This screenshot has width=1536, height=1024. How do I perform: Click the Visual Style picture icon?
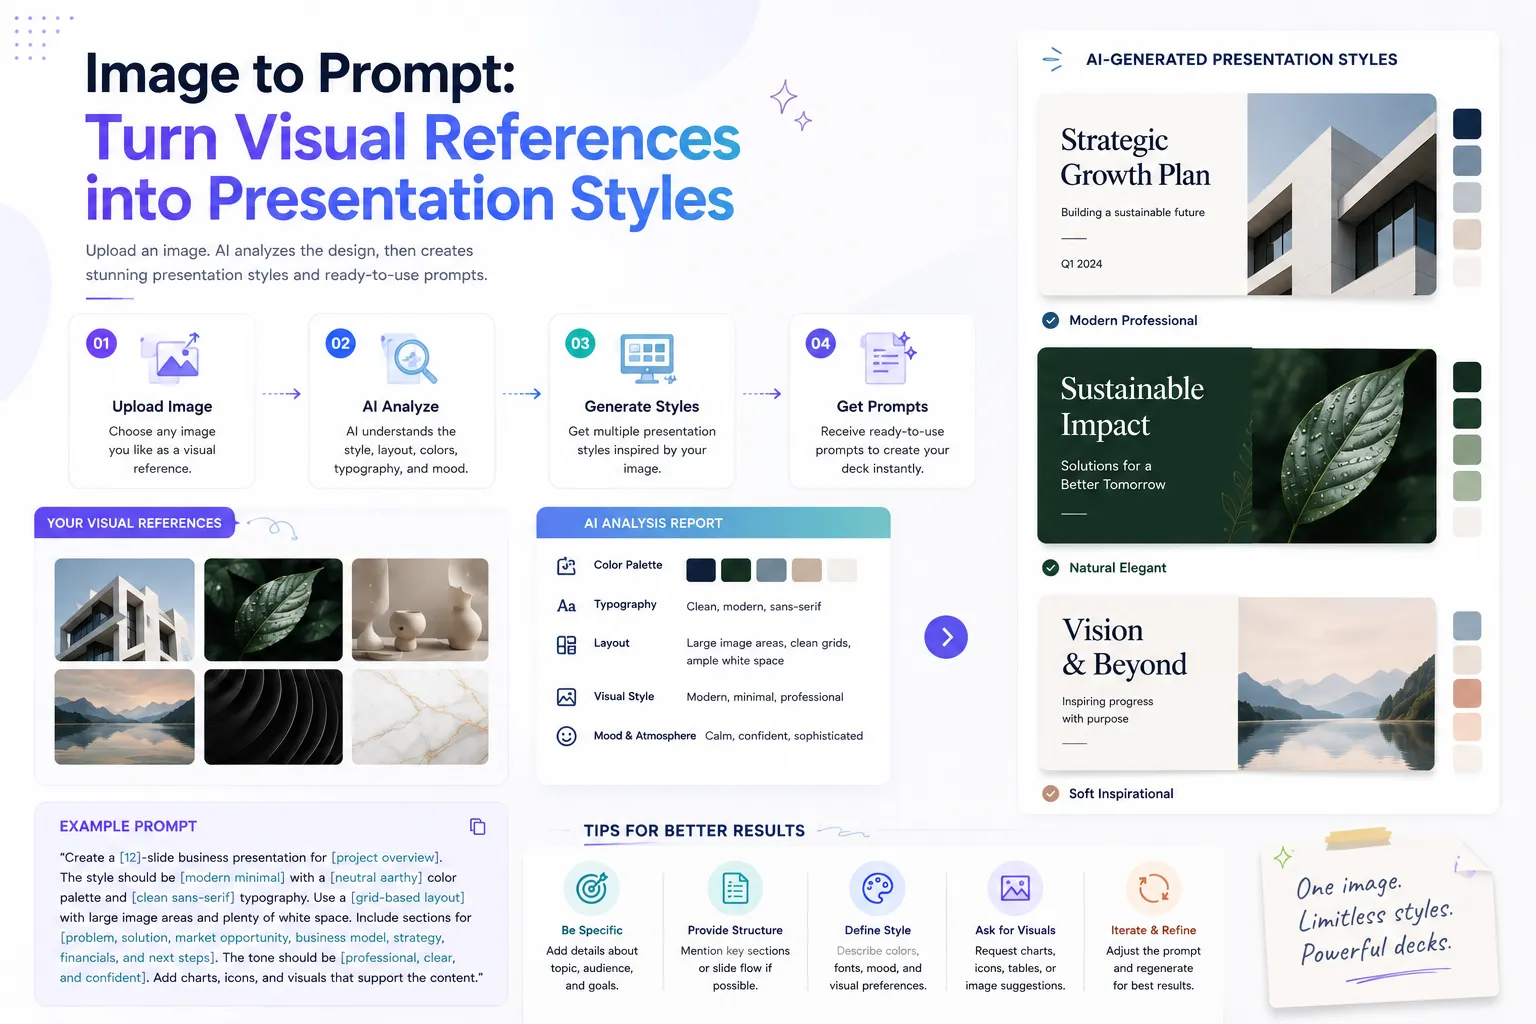(x=566, y=697)
